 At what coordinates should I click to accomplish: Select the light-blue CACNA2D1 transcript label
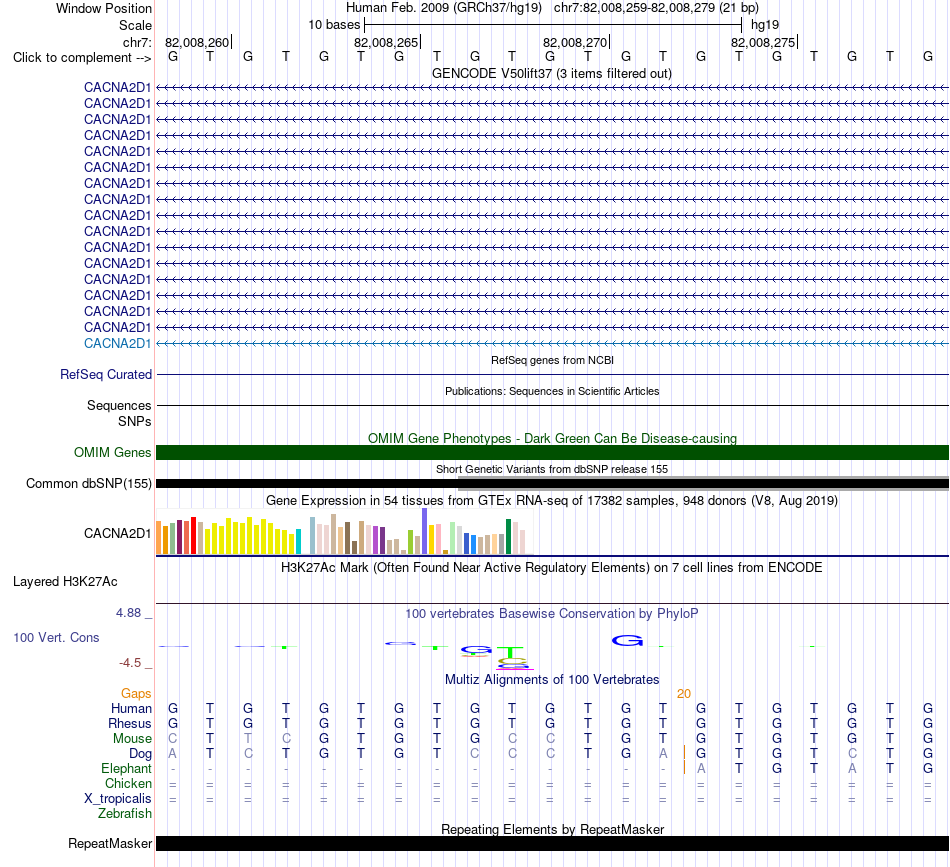point(118,344)
